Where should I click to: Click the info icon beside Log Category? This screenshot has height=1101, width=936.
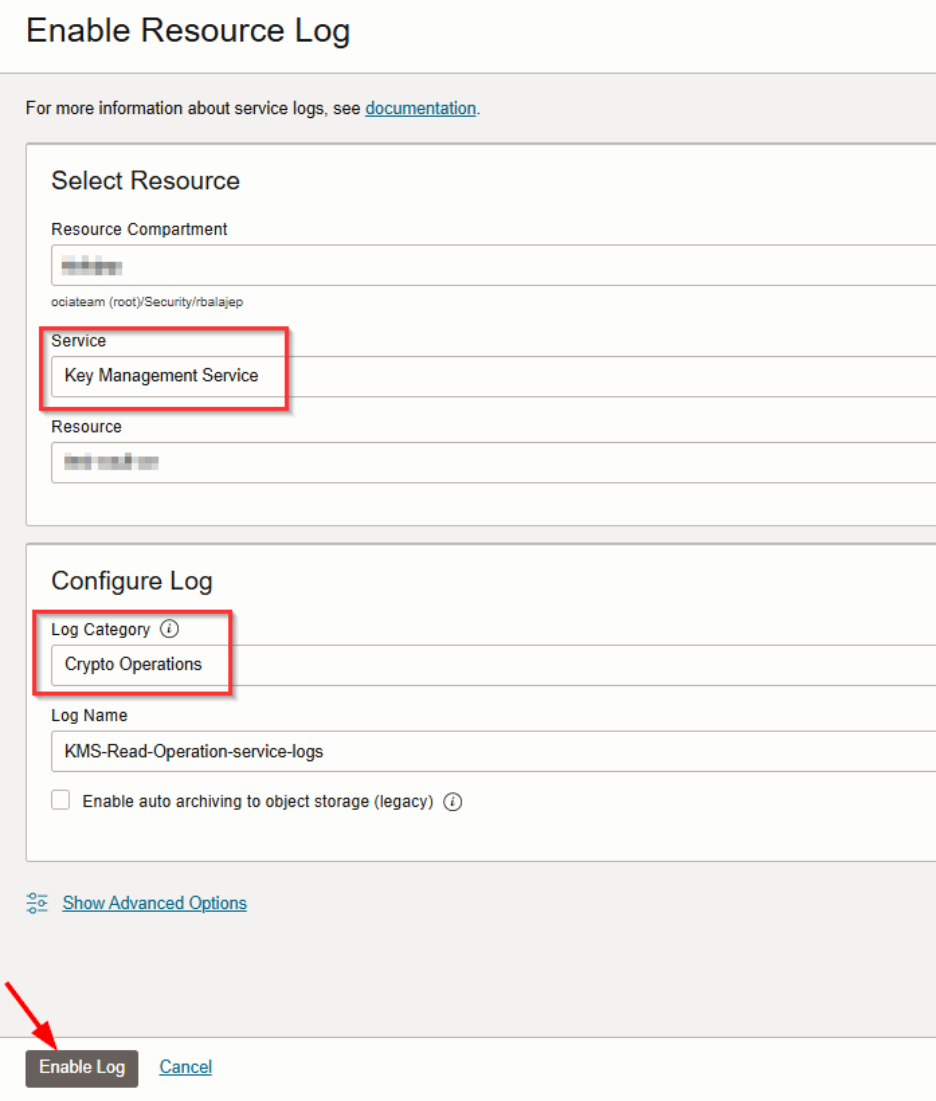pyautogui.click(x=169, y=629)
